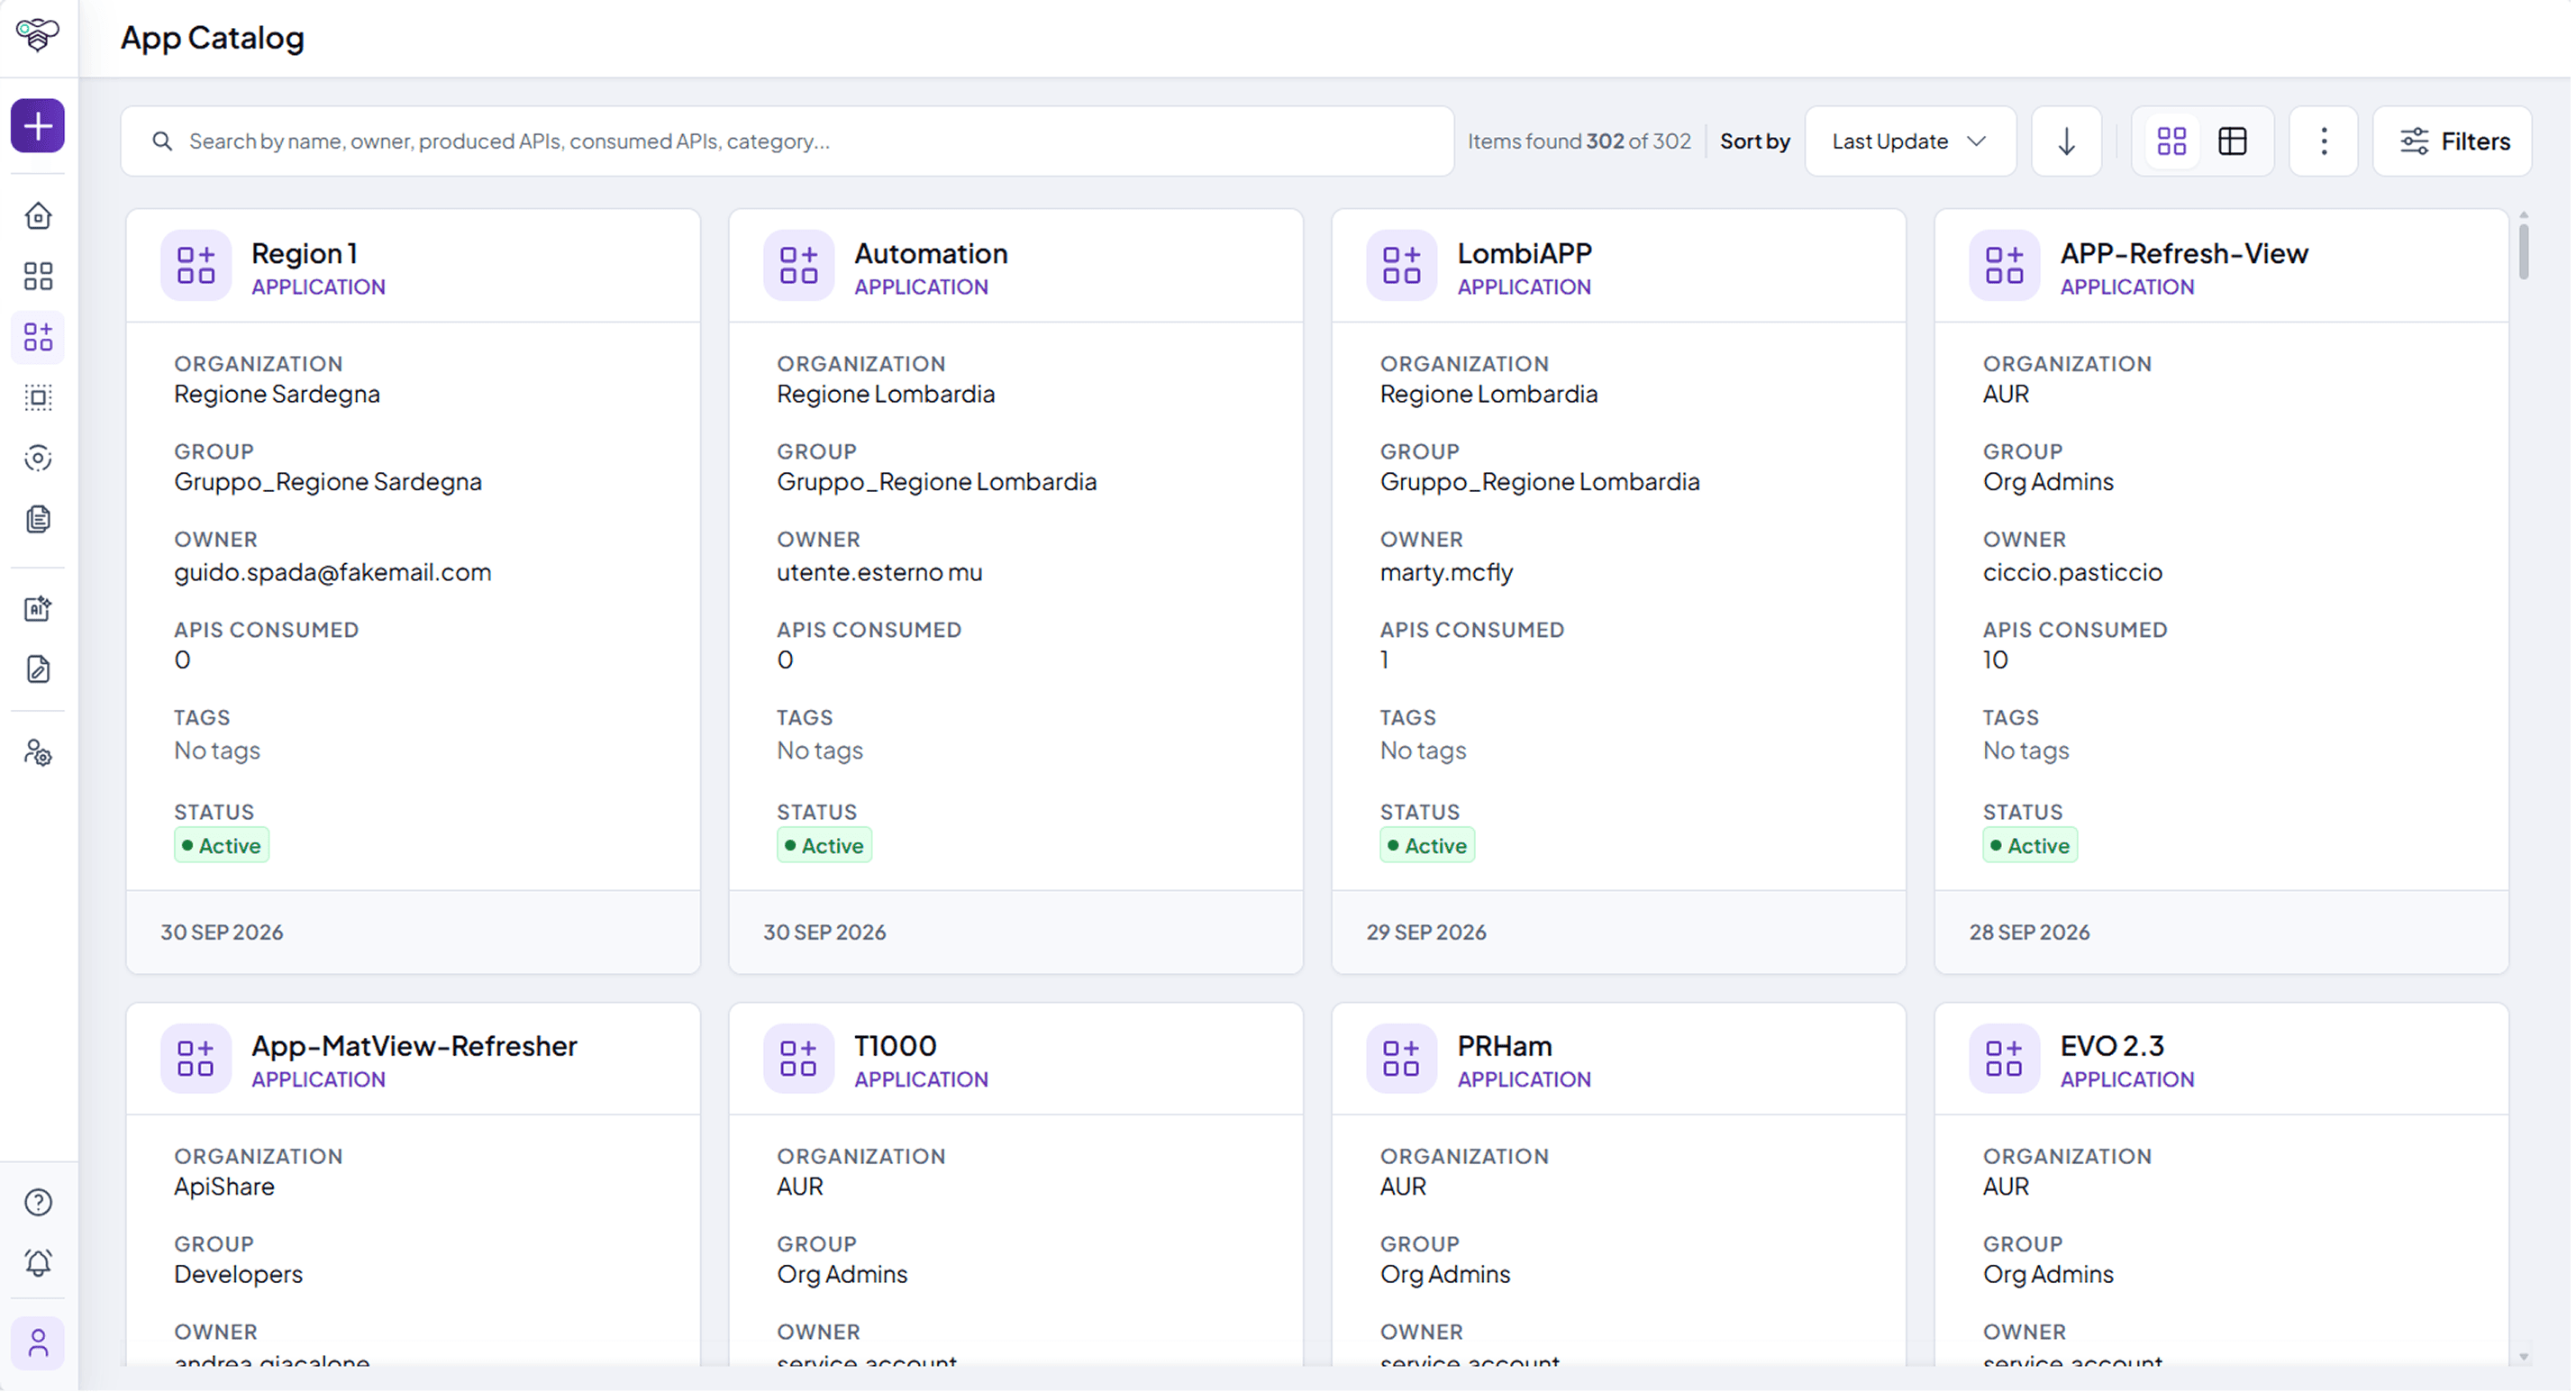Open the Filters panel
The width and height of the screenshot is (2576, 1392).
pos(2454,141)
